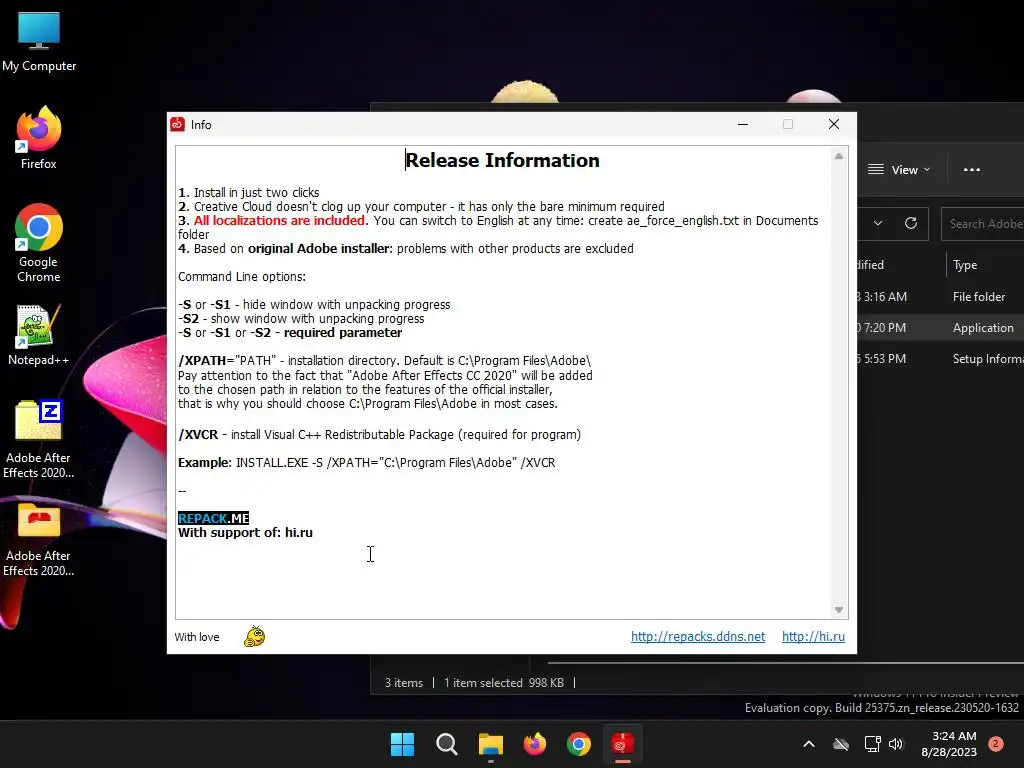
Task: Open the volume tray icon
Action: [x=896, y=744]
